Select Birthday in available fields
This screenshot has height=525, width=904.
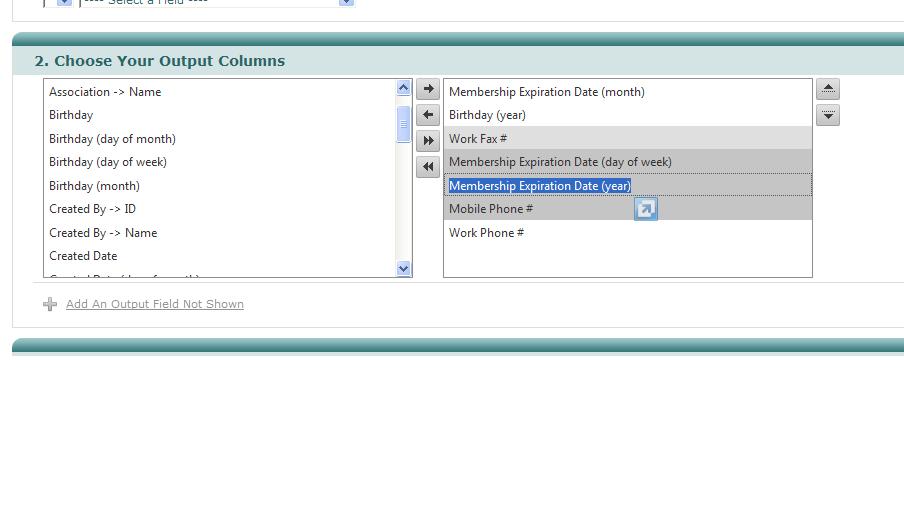pos(220,115)
